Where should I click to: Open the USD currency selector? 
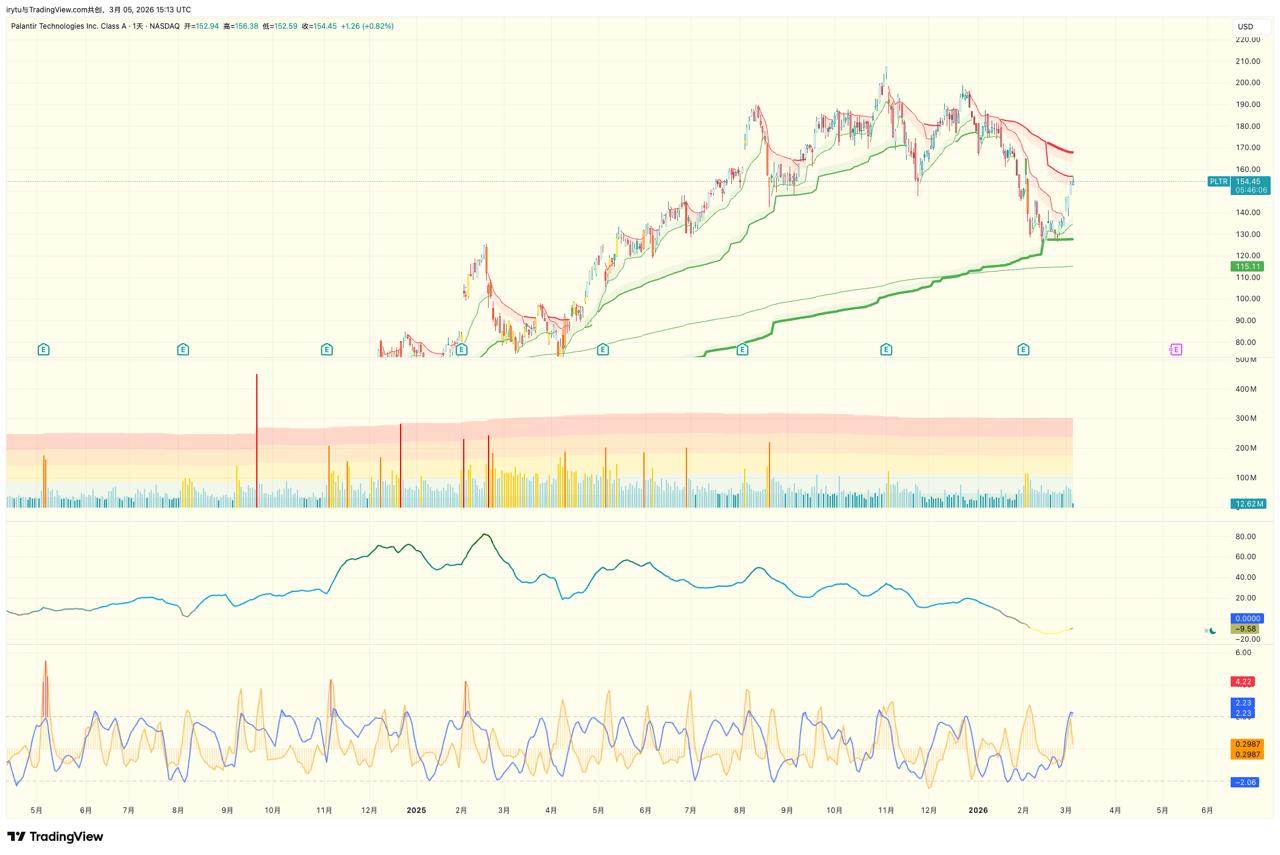[1245, 27]
